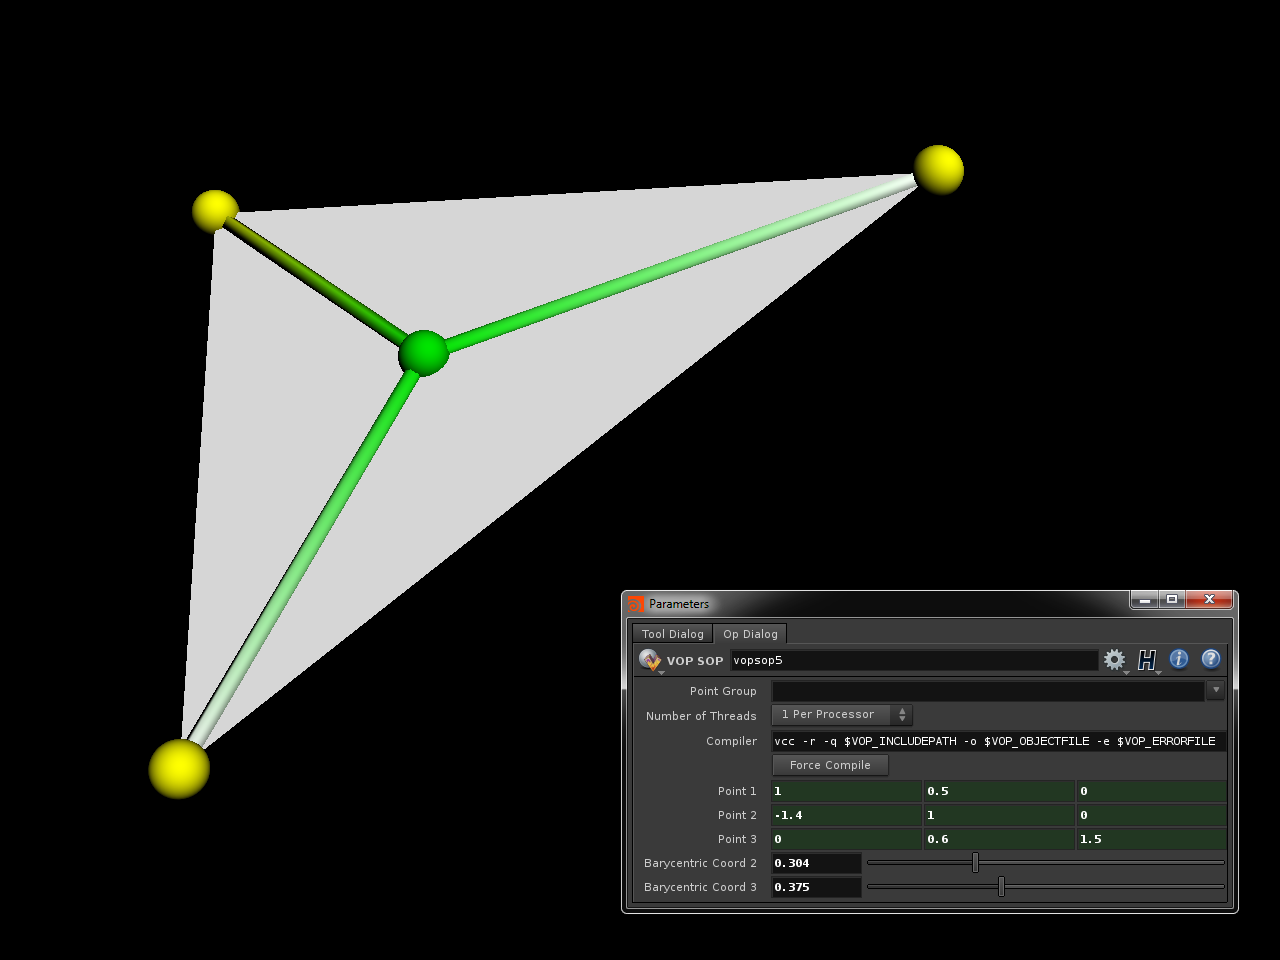Viewport: 1280px width, 960px height.
Task: Click the Point 3 z value 1.5
Action: [x=1151, y=839]
